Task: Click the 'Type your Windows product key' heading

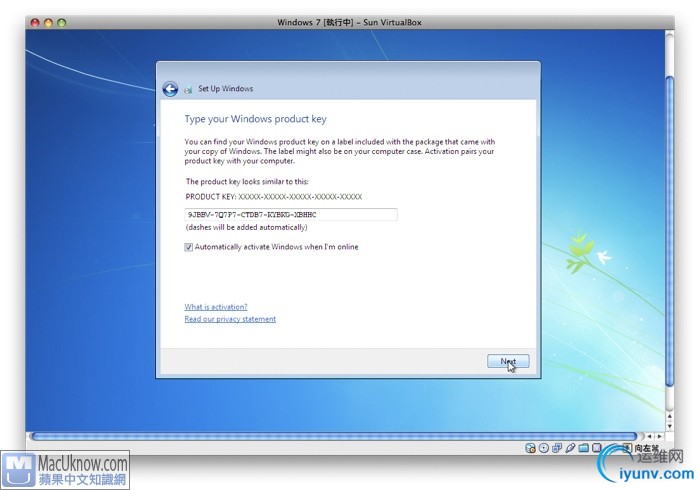Action: 255,119
